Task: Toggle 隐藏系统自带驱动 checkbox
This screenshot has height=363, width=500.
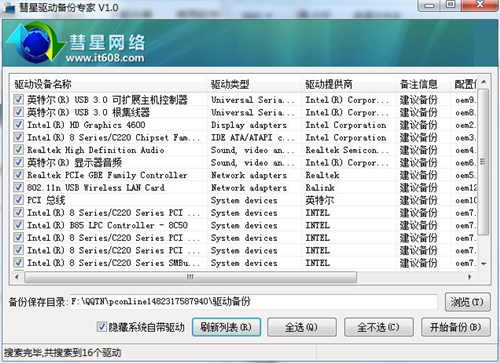Action: [102, 327]
